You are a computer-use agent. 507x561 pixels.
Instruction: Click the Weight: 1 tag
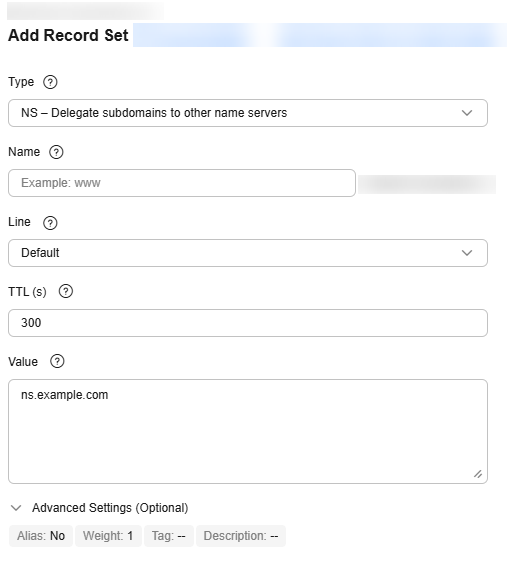[108, 536]
